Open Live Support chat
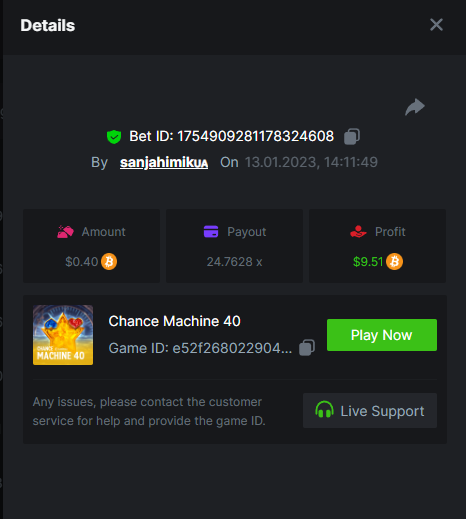 (x=370, y=410)
